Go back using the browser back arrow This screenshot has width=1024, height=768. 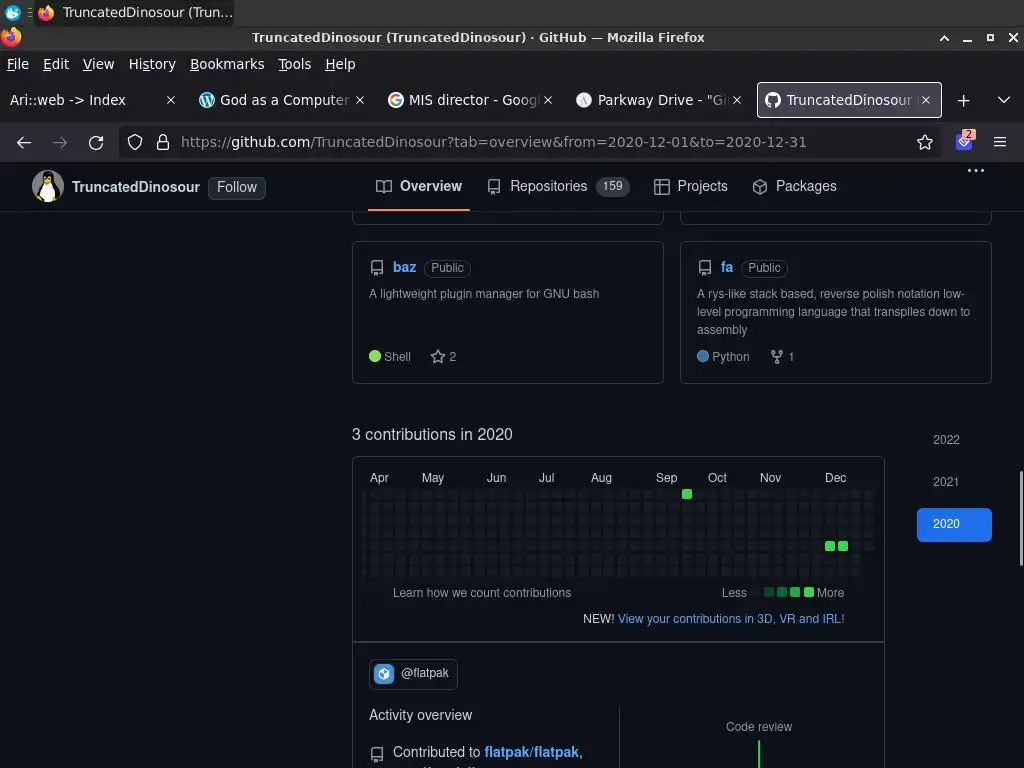pos(24,142)
